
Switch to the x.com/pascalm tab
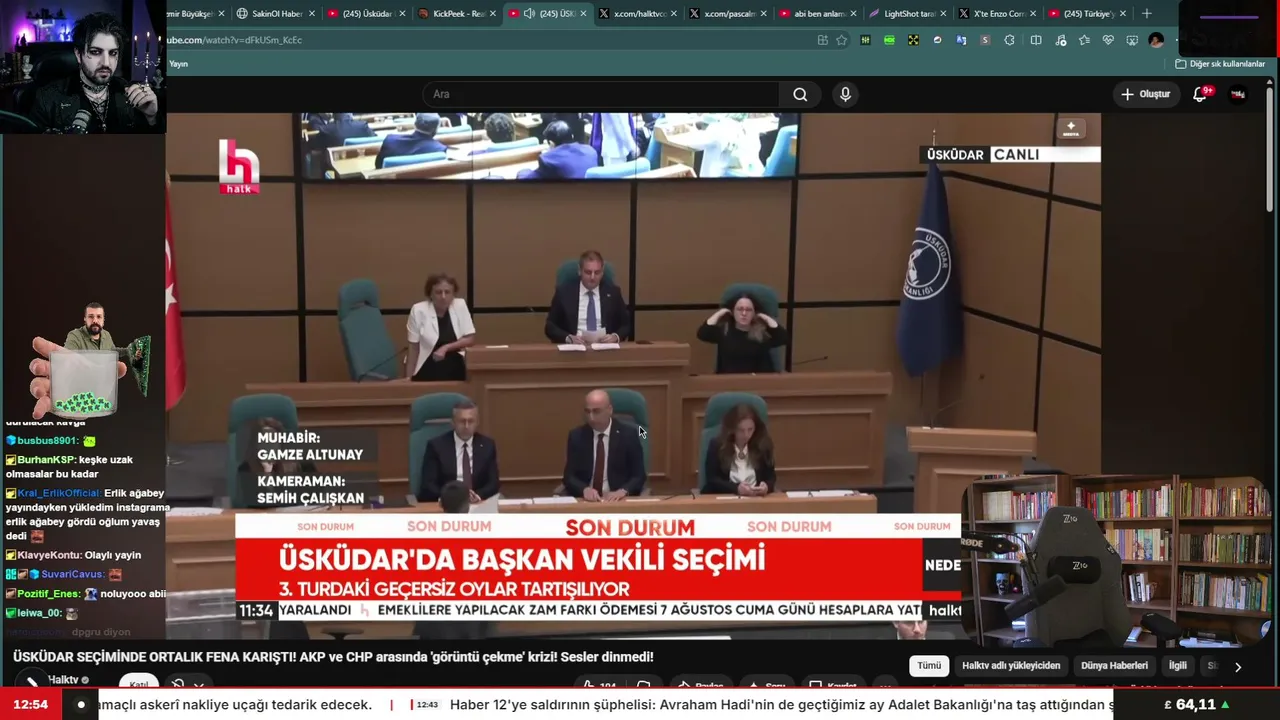point(724,14)
